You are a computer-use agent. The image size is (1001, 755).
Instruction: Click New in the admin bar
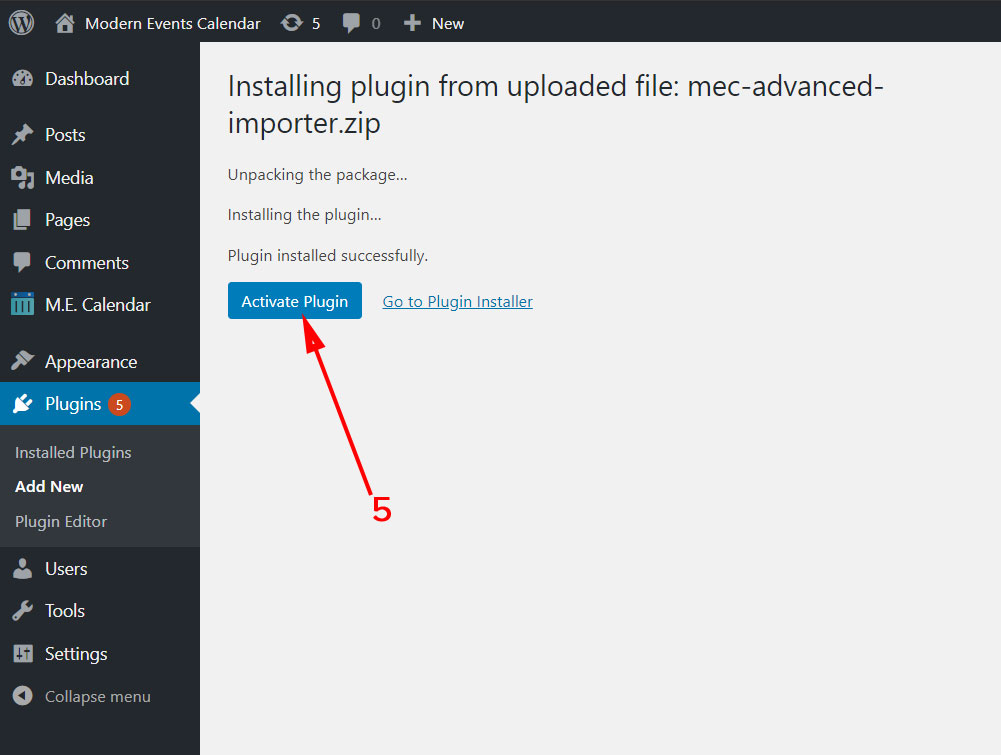(448, 24)
